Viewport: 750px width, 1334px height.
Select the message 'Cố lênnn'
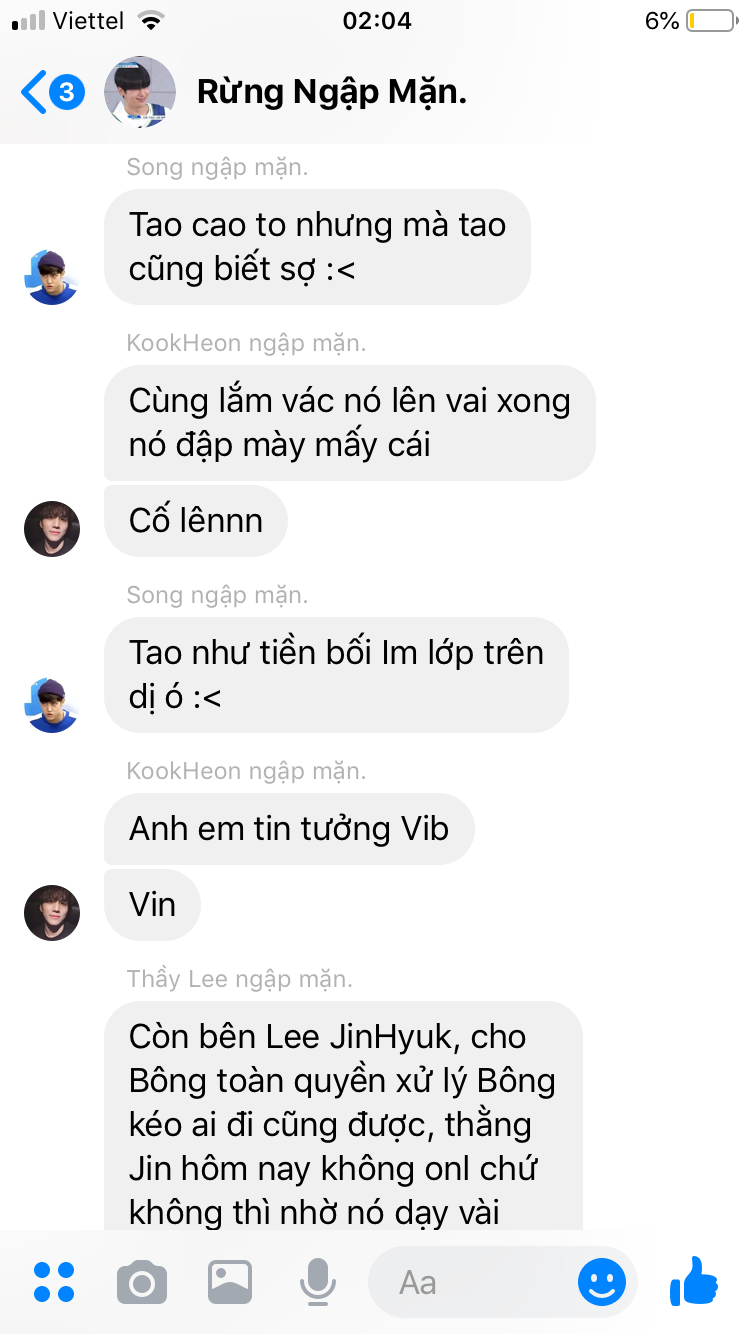[x=196, y=521]
